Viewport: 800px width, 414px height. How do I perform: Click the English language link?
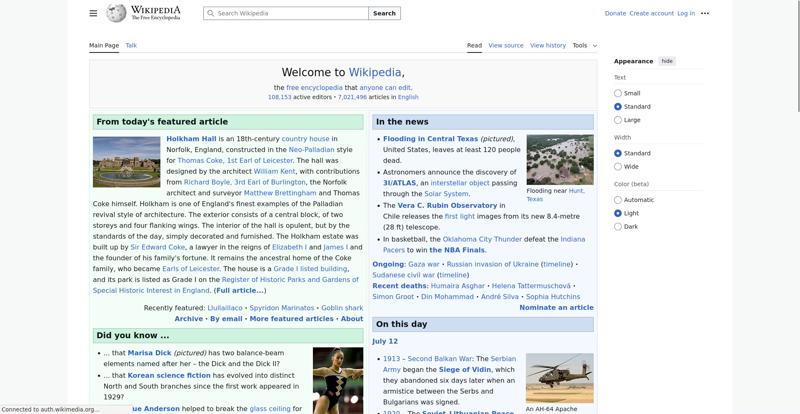408,97
